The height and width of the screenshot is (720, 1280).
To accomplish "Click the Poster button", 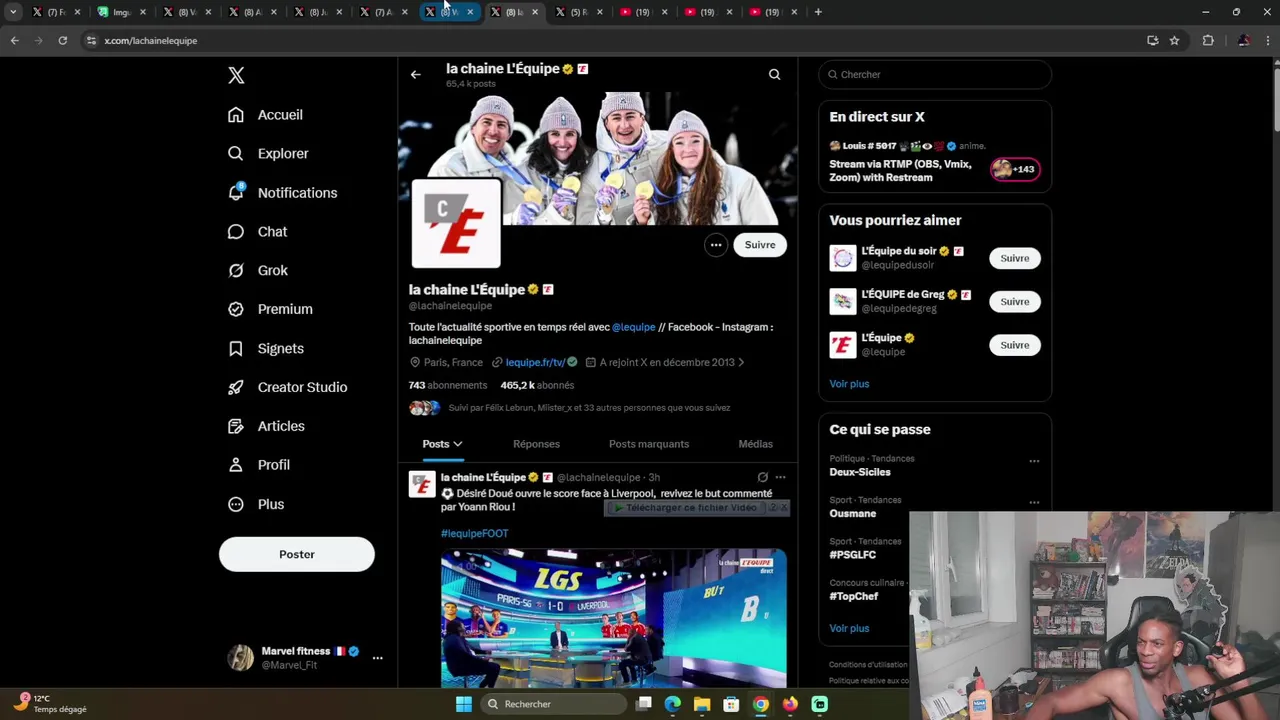I will [297, 554].
